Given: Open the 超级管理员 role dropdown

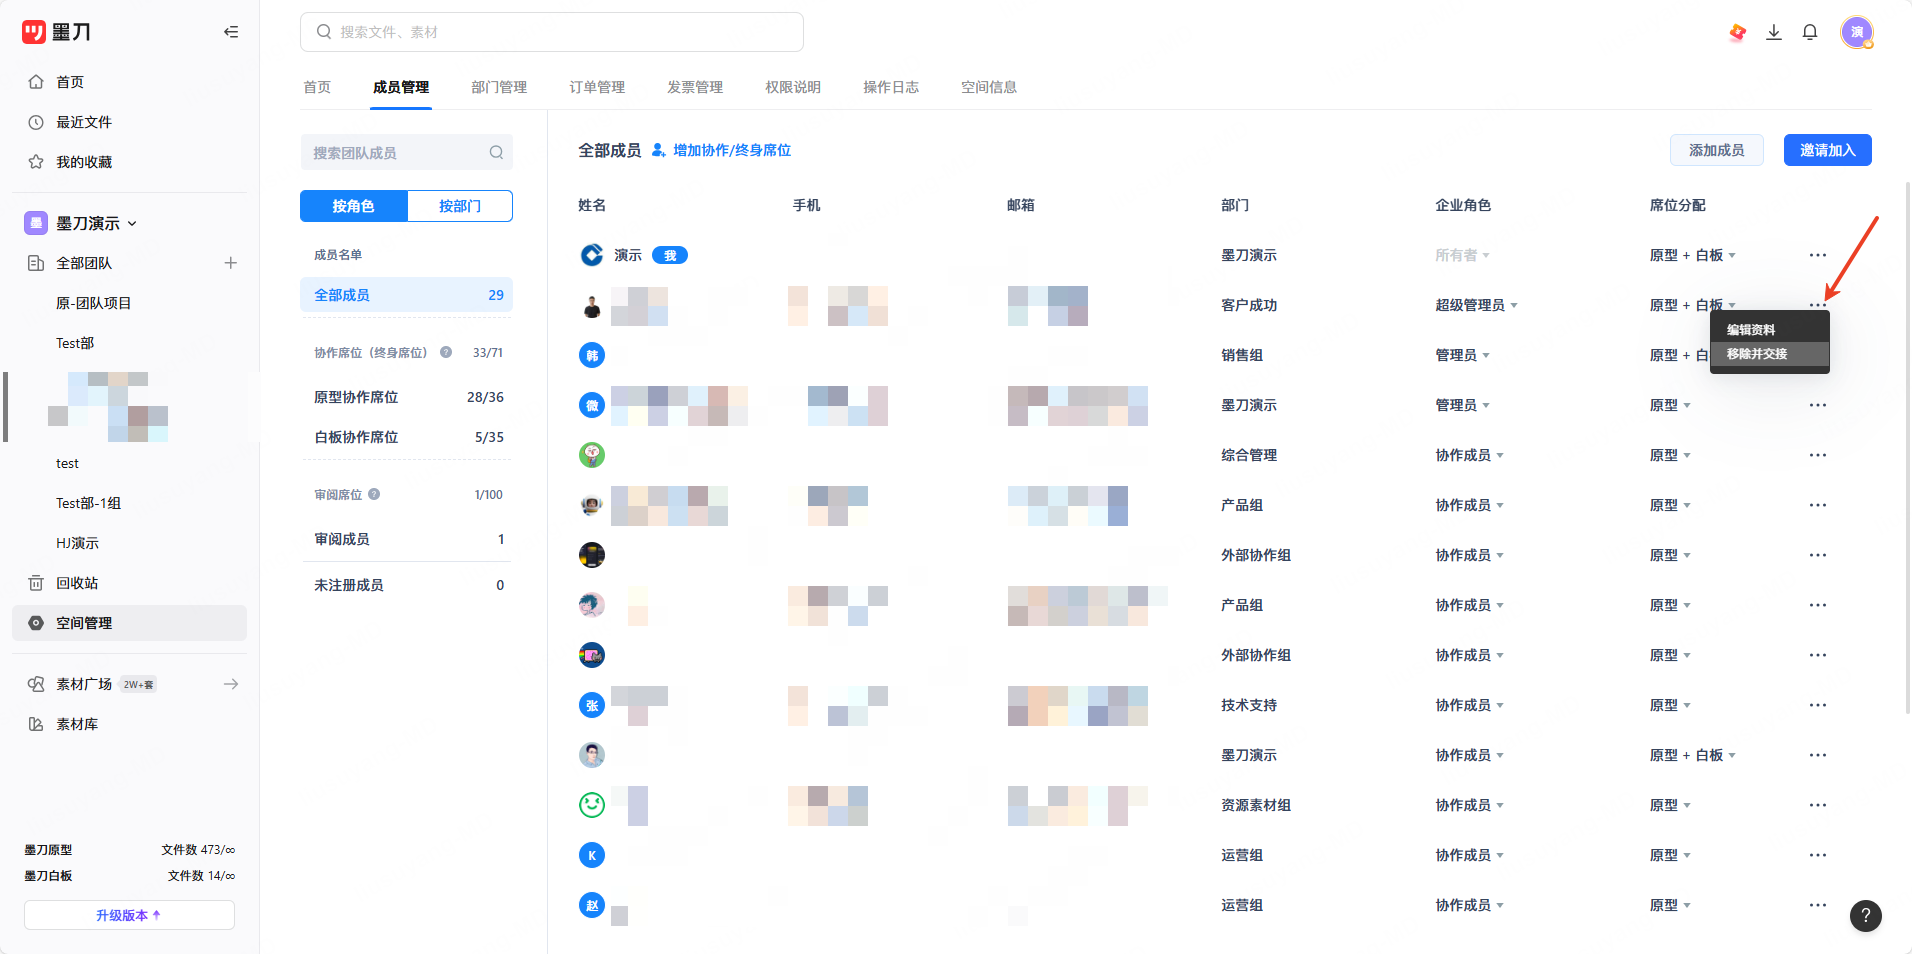Looking at the screenshot, I should pos(1476,305).
